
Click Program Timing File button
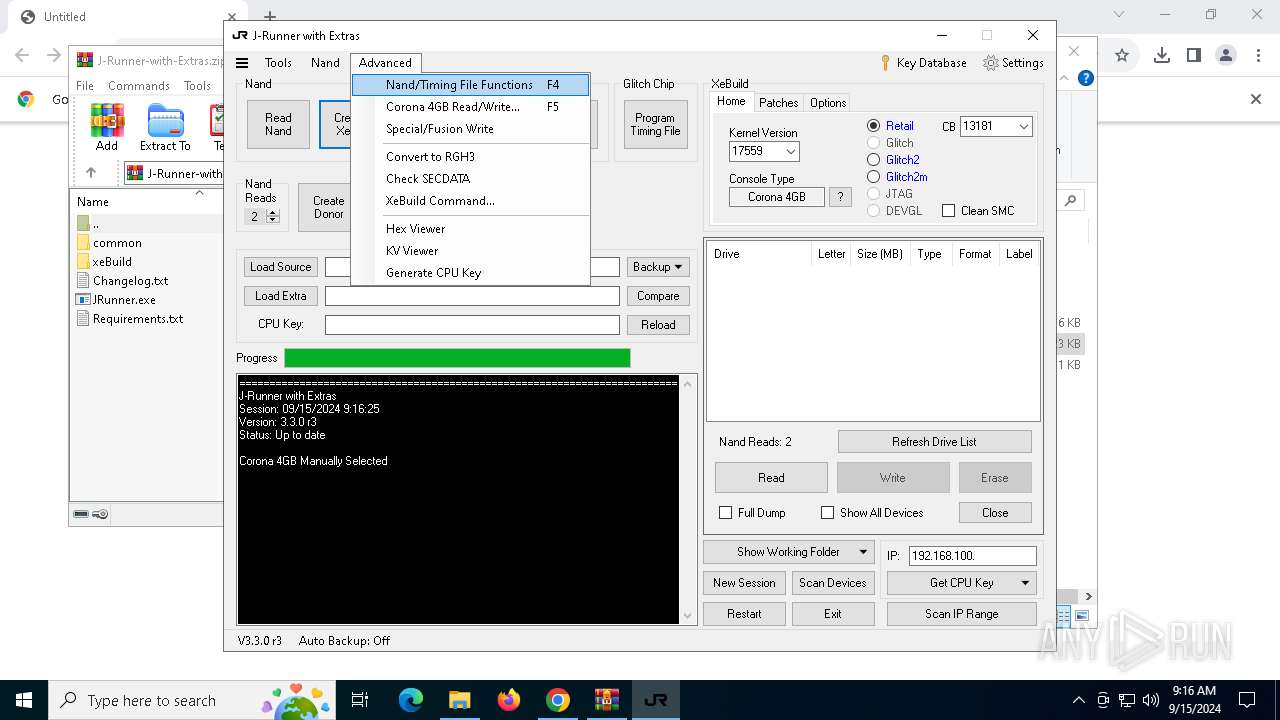pyautogui.click(x=655, y=125)
